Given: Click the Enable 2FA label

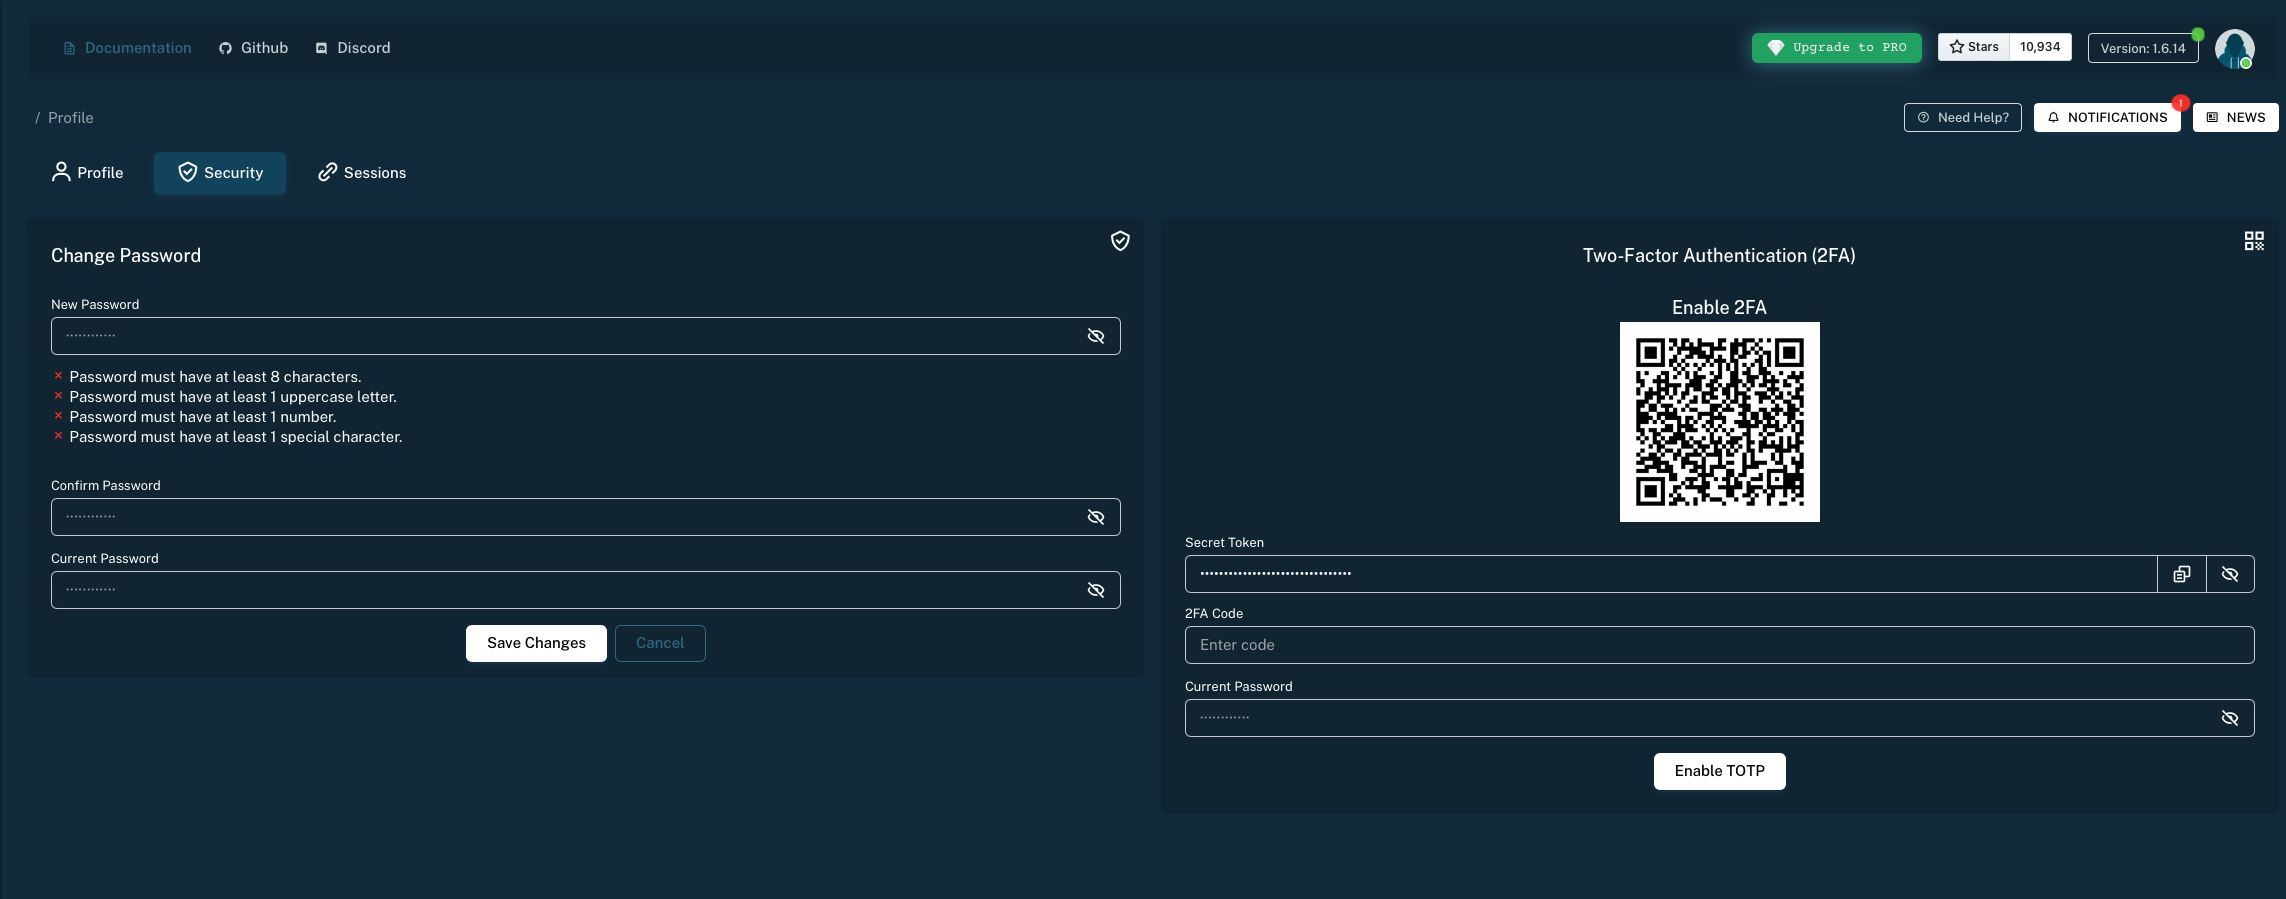Looking at the screenshot, I should [1719, 307].
